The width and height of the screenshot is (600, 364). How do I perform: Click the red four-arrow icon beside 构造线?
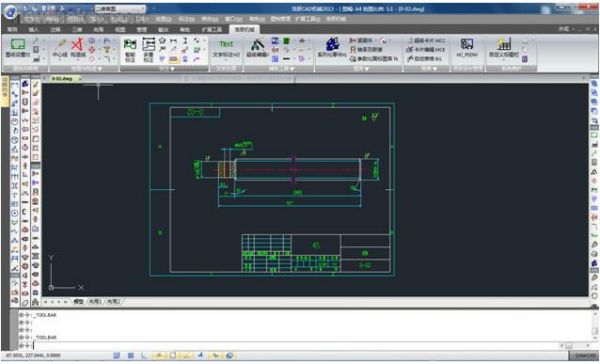point(92,49)
